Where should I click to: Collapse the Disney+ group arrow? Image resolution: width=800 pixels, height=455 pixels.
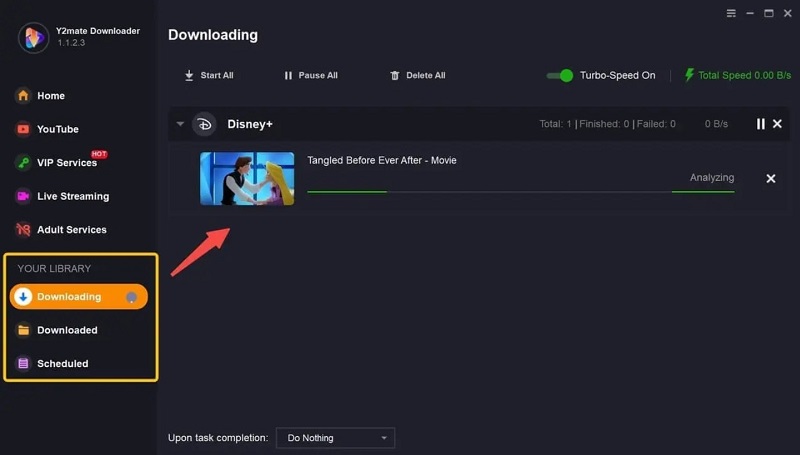click(x=180, y=124)
